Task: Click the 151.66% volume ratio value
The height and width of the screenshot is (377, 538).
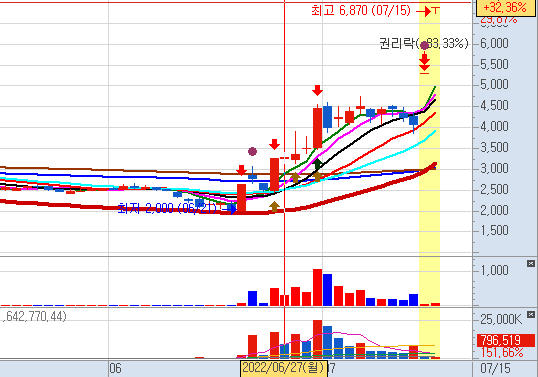Action: (502, 352)
